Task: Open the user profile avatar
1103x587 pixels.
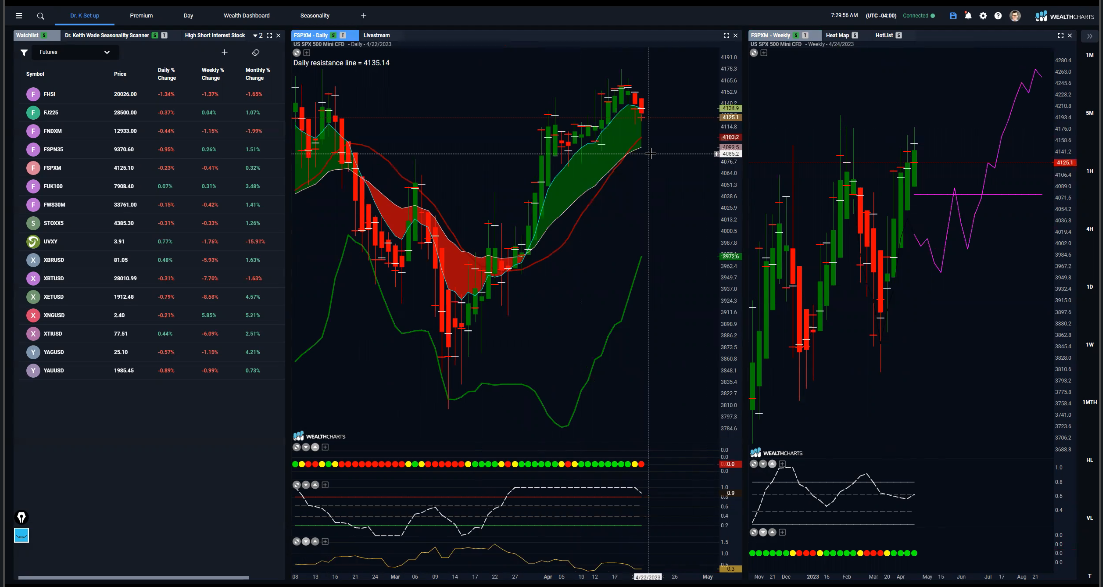Action: pos(1014,15)
